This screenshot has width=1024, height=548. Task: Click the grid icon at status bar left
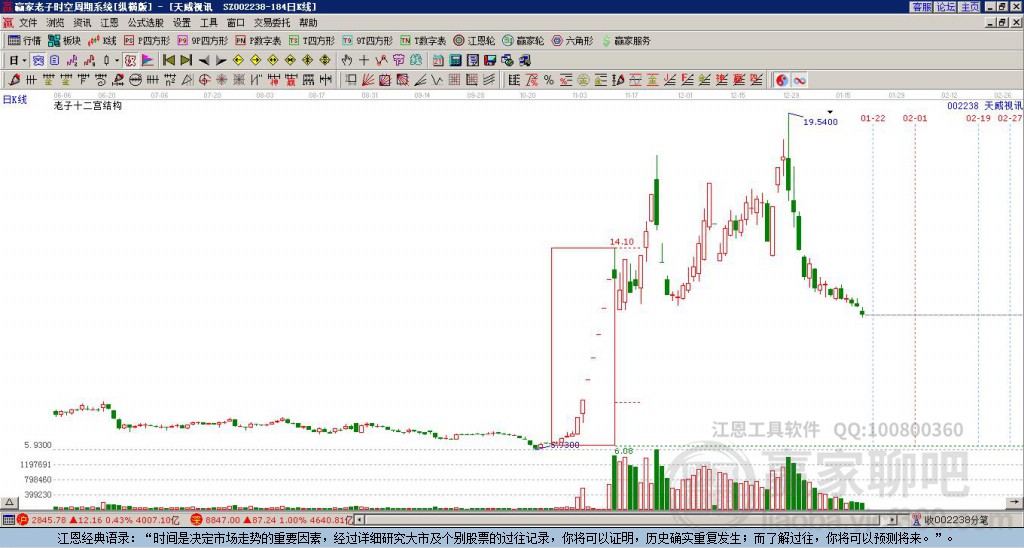(x=8, y=520)
